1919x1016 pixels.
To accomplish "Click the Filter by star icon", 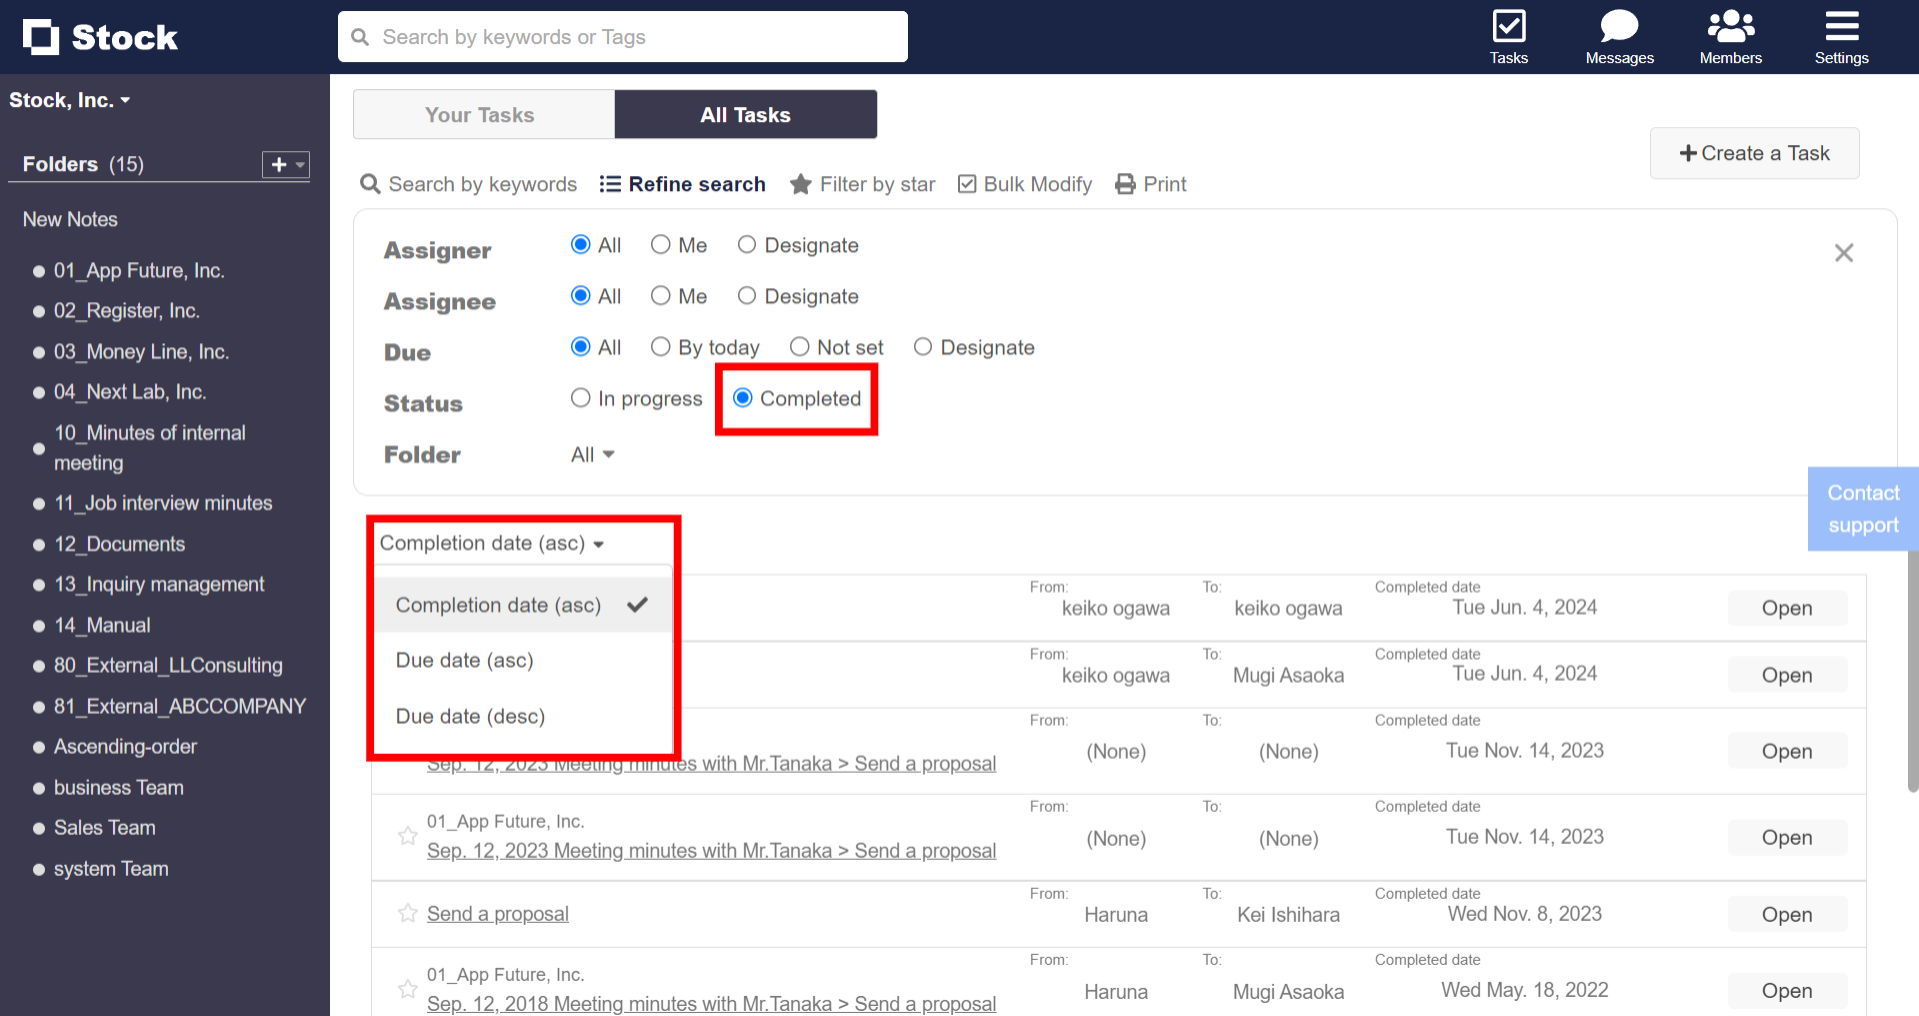I will 800,184.
